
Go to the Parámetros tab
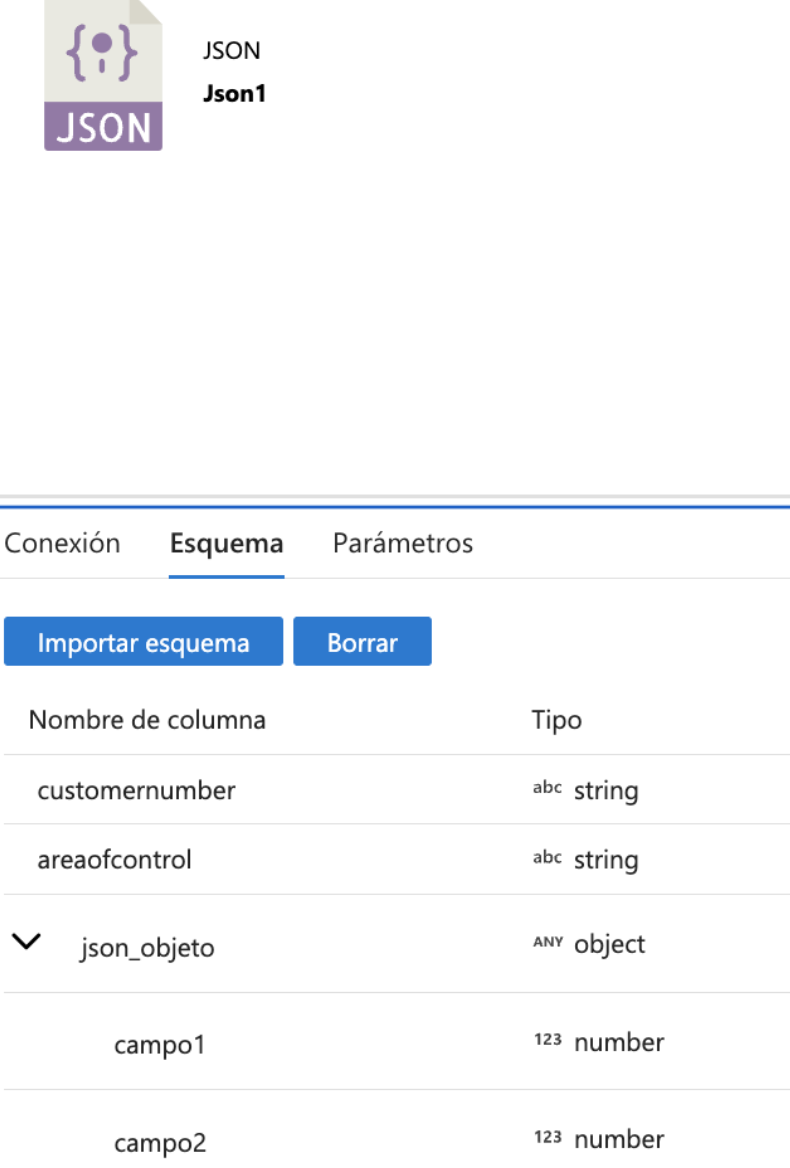(403, 544)
